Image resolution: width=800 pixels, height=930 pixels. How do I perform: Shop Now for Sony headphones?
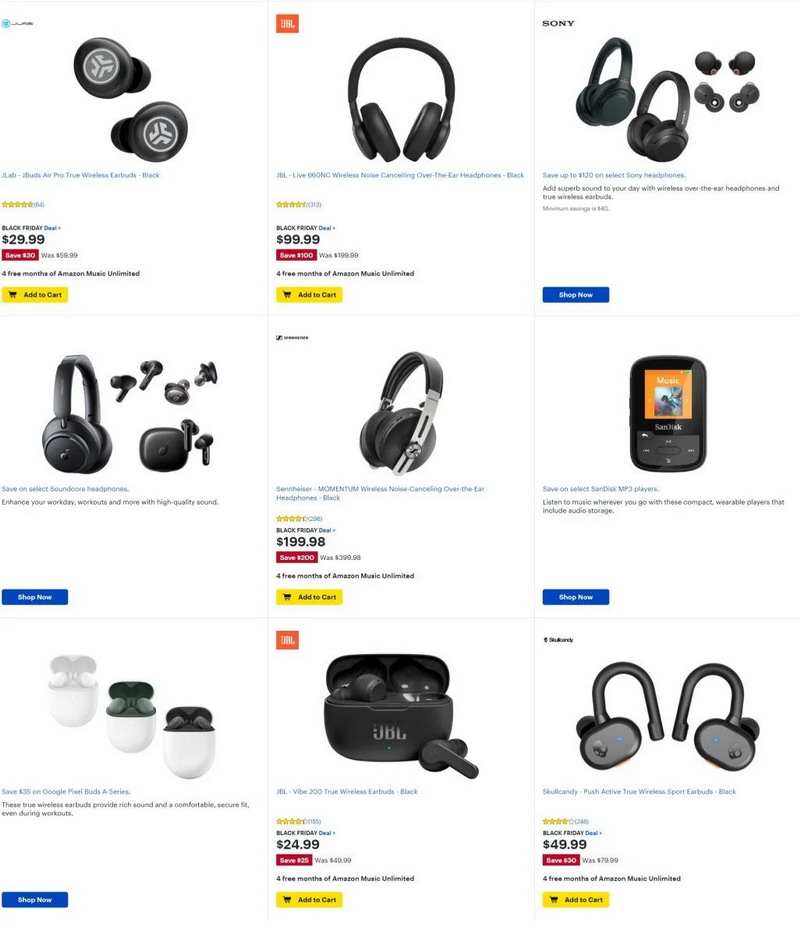[x=575, y=295]
